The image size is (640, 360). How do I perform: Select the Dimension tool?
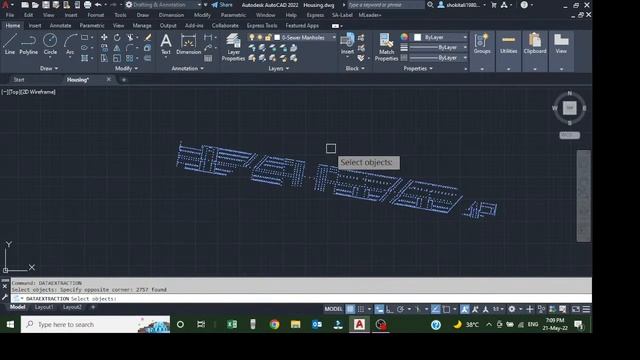click(x=189, y=44)
